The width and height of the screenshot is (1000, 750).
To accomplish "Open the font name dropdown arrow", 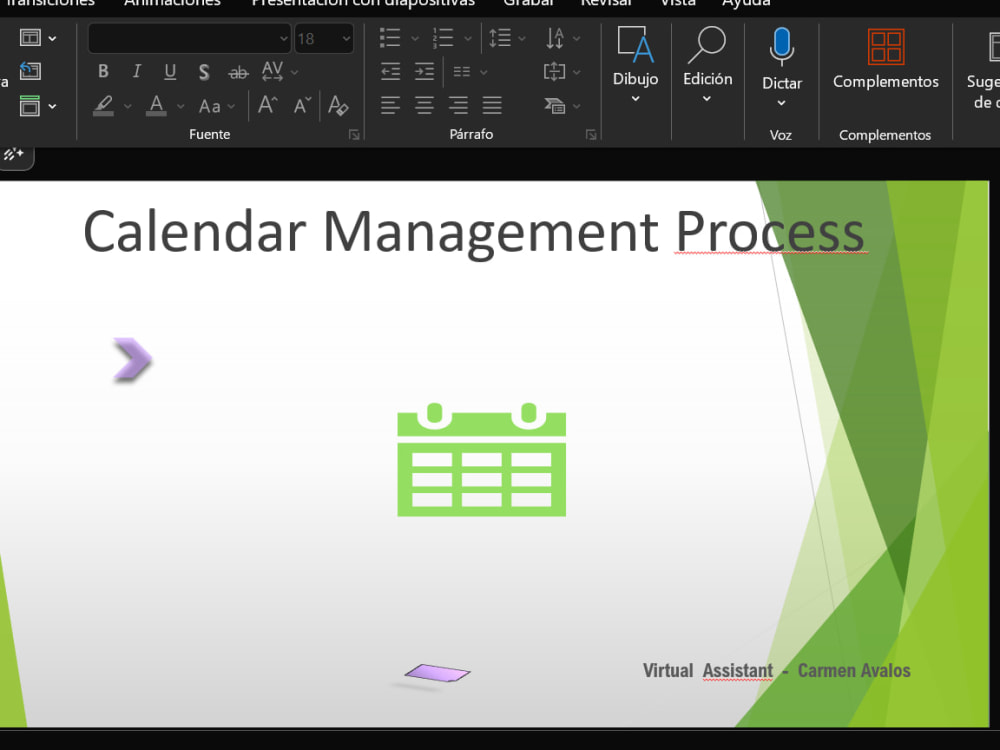I will tap(284, 38).
